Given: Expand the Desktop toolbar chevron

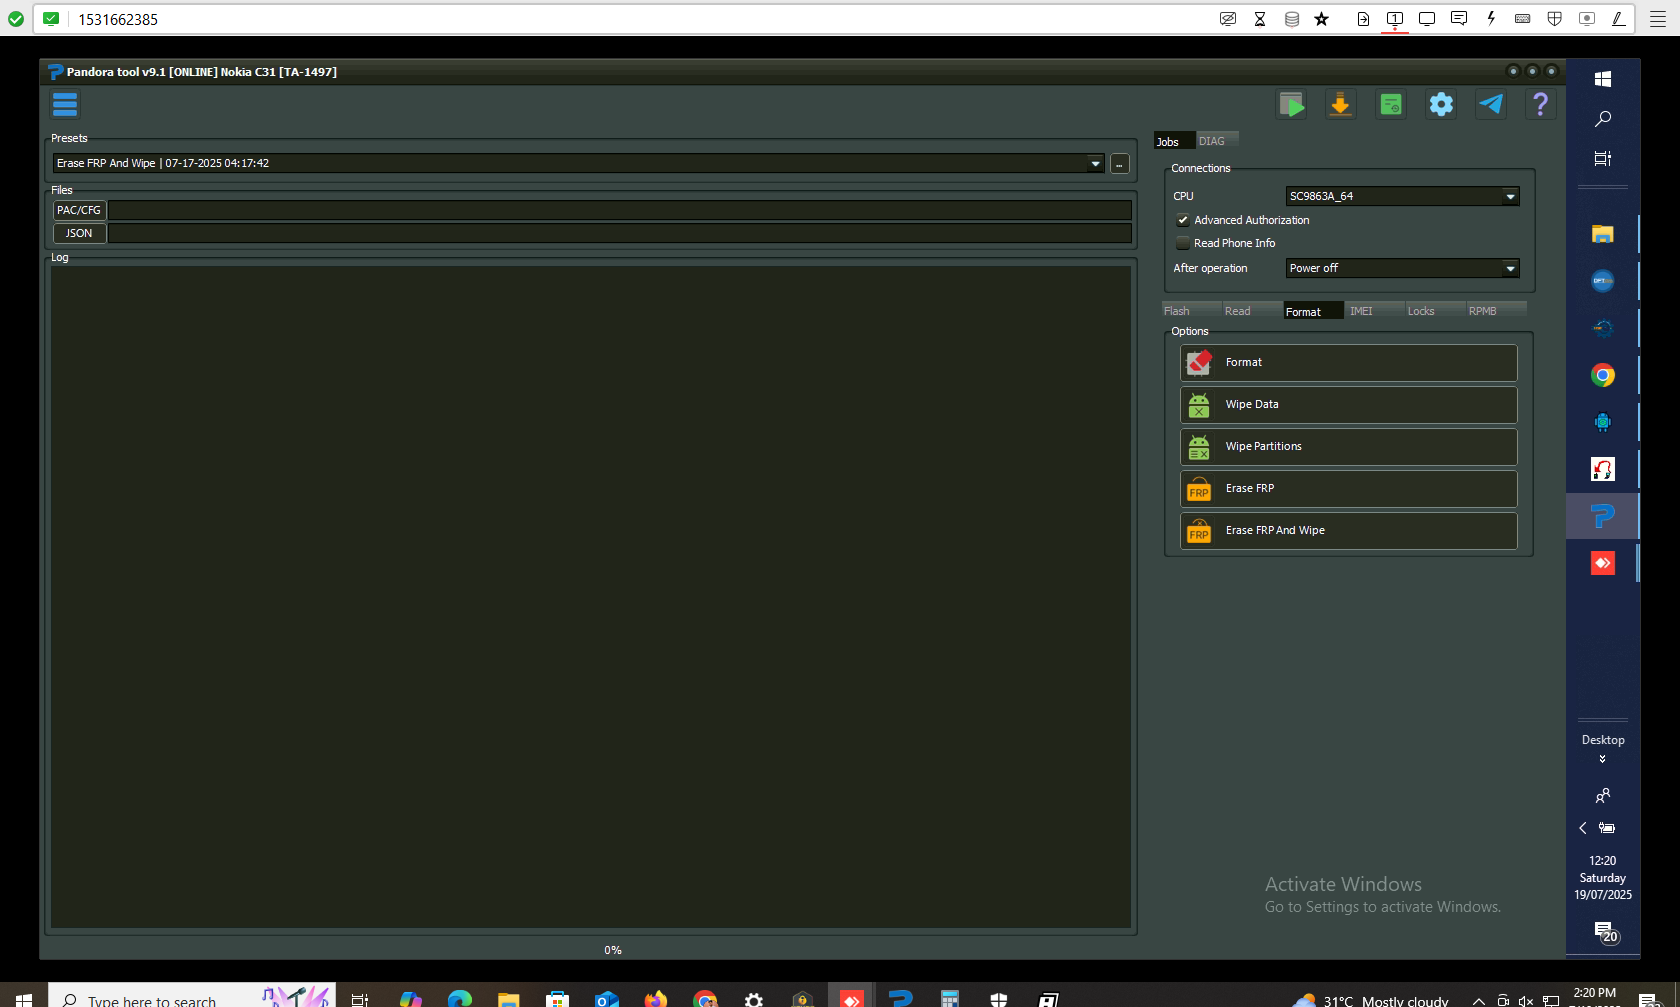Looking at the screenshot, I should pyautogui.click(x=1603, y=759).
